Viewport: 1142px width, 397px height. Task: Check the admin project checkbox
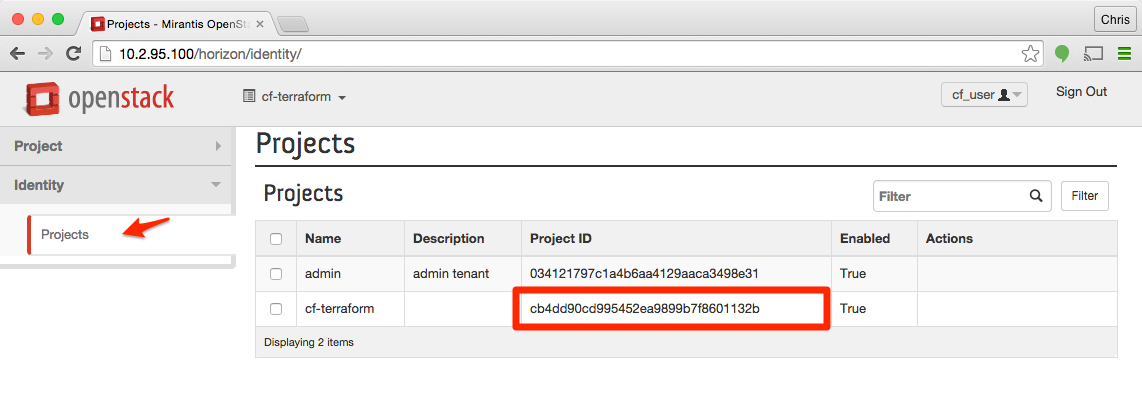(x=276, y=274)
